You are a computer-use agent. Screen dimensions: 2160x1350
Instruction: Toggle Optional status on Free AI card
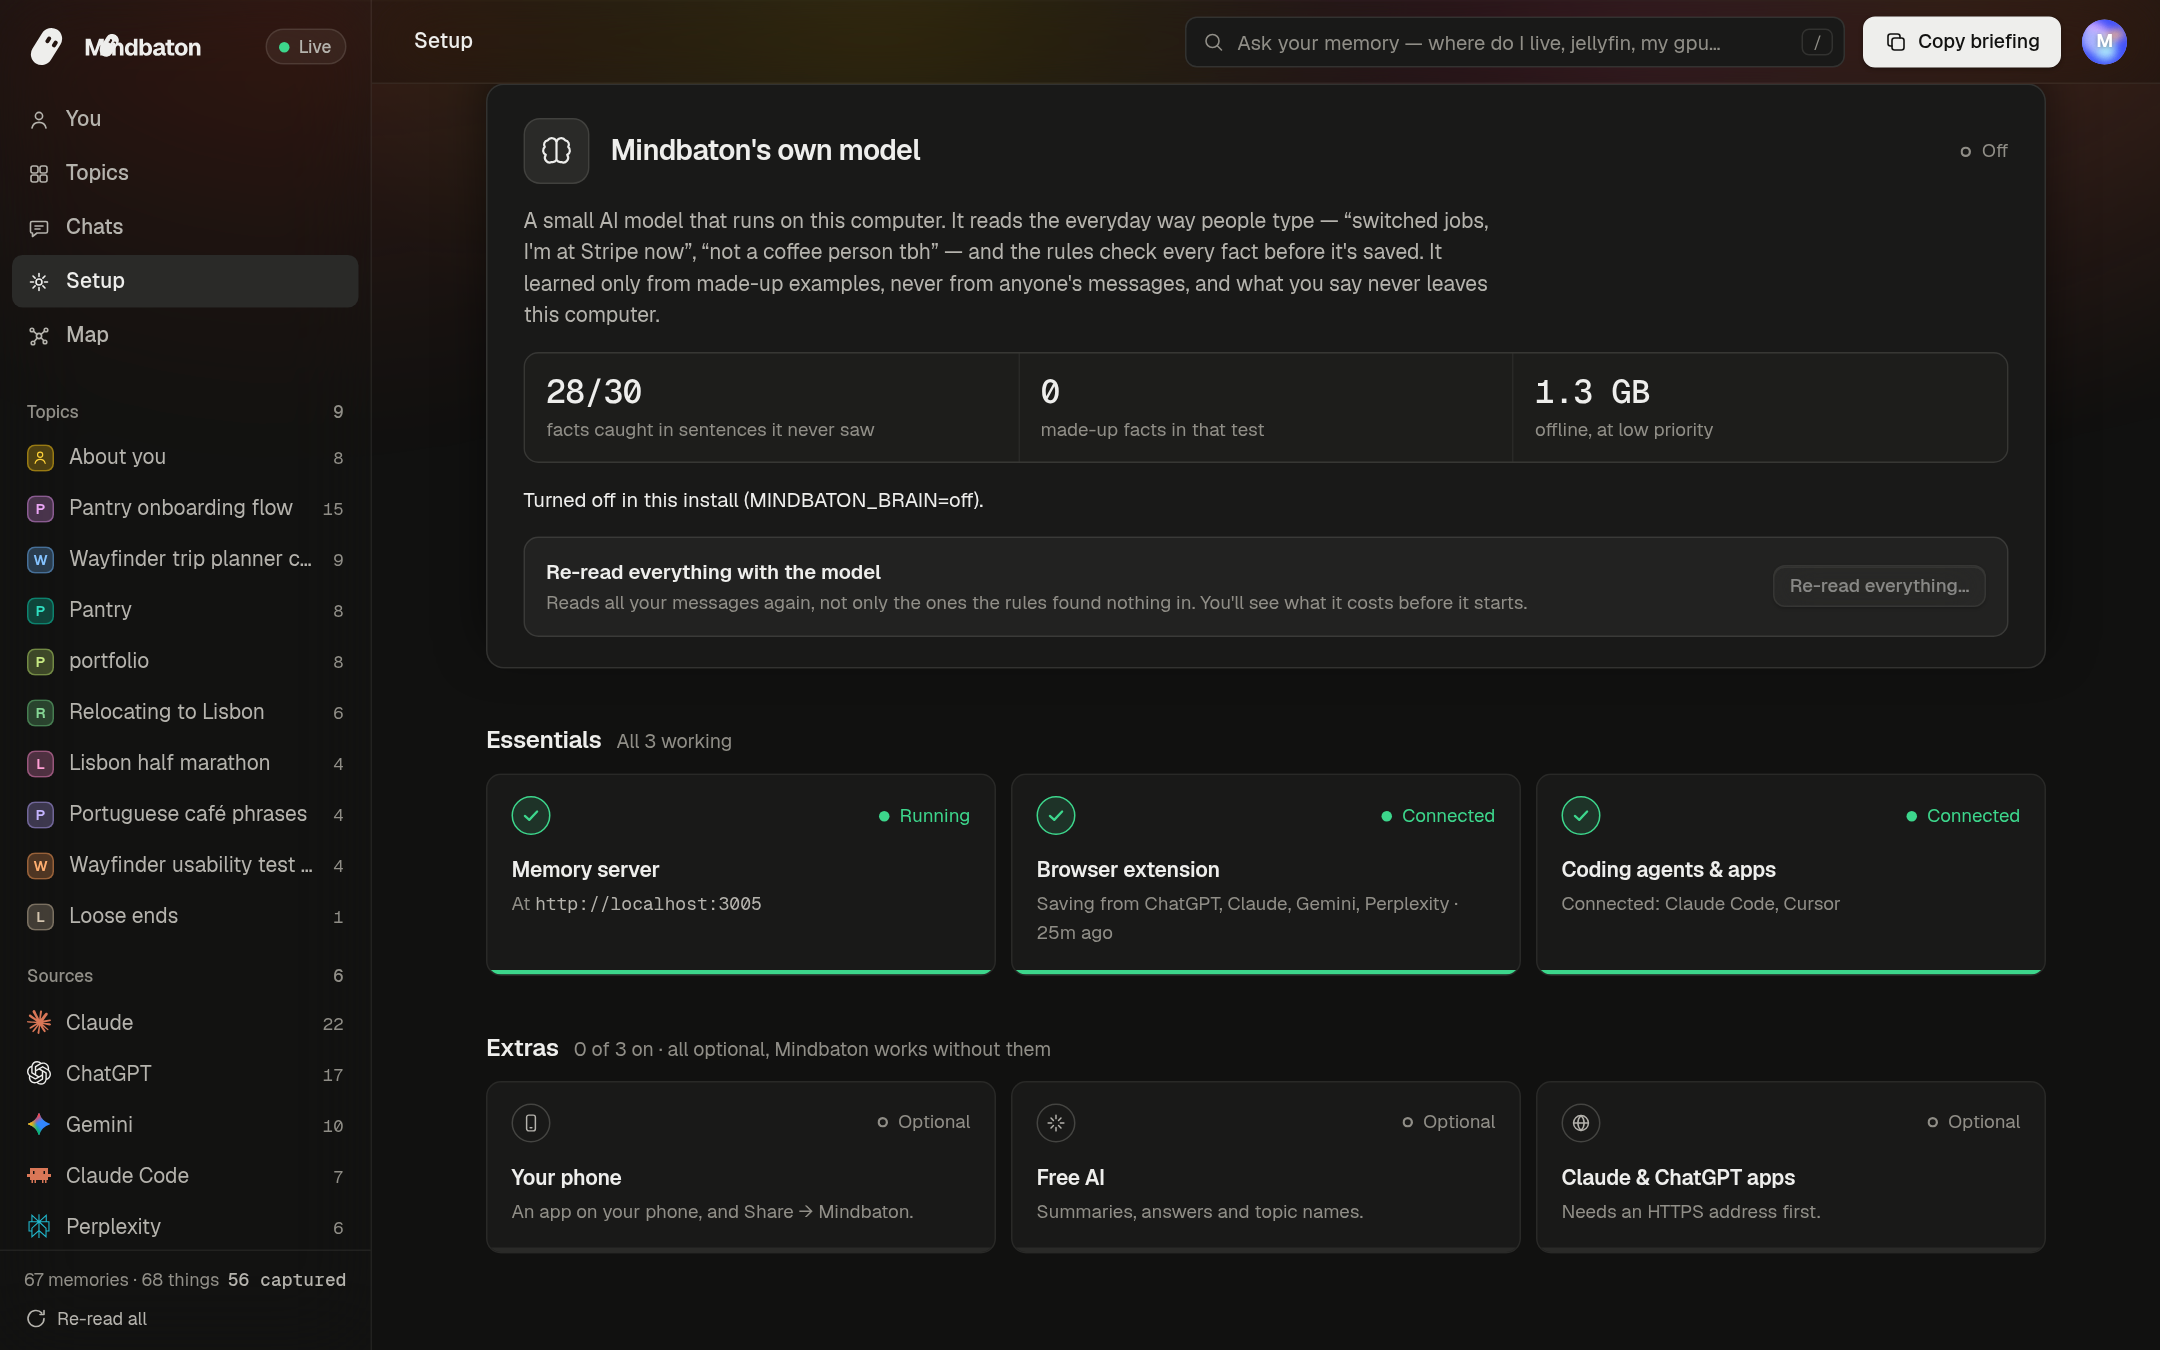(x=1448, y=1122)
